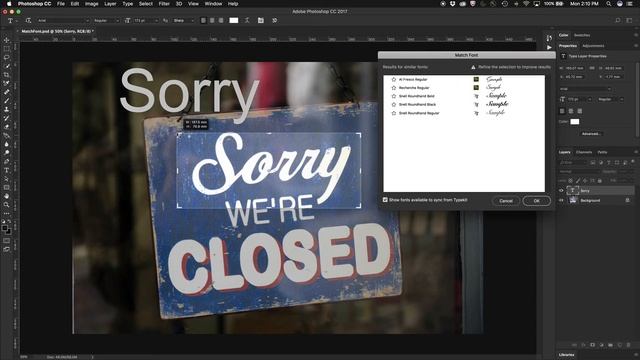Star the Snell Roundhand Regular font
The height and width of the screenshot is (360, 640).
[x=393, y=113]
